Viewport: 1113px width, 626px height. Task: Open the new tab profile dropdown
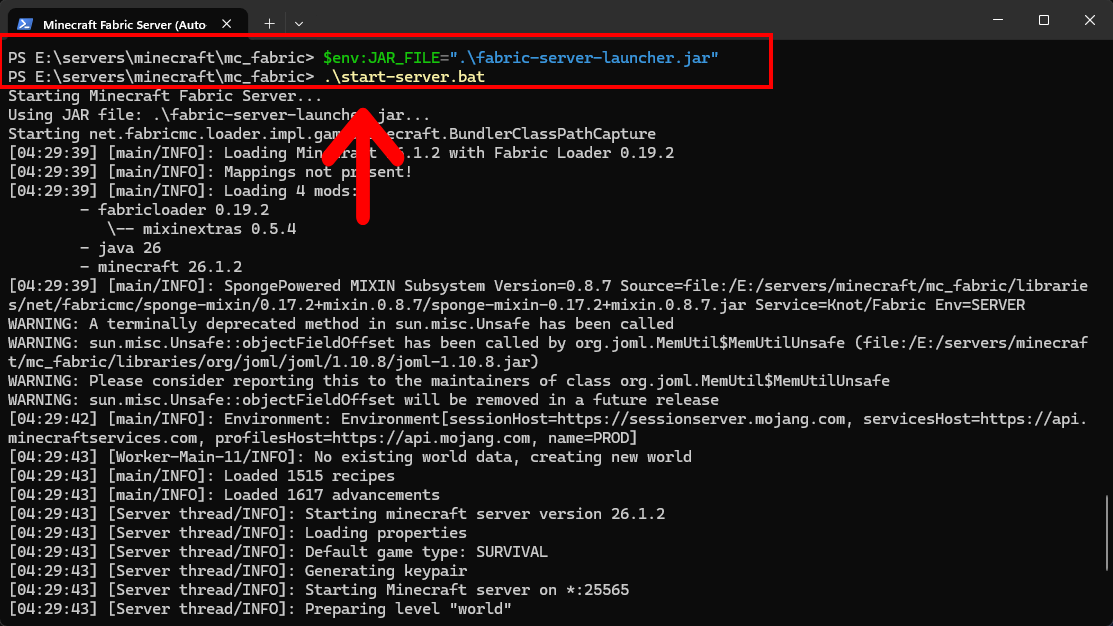coord(299,24)
